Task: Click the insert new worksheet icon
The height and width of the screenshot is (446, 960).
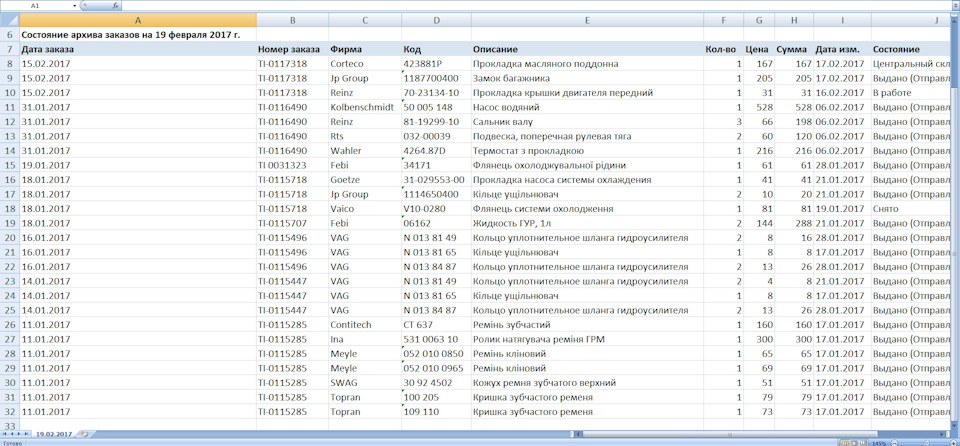Action: (84, 434)
